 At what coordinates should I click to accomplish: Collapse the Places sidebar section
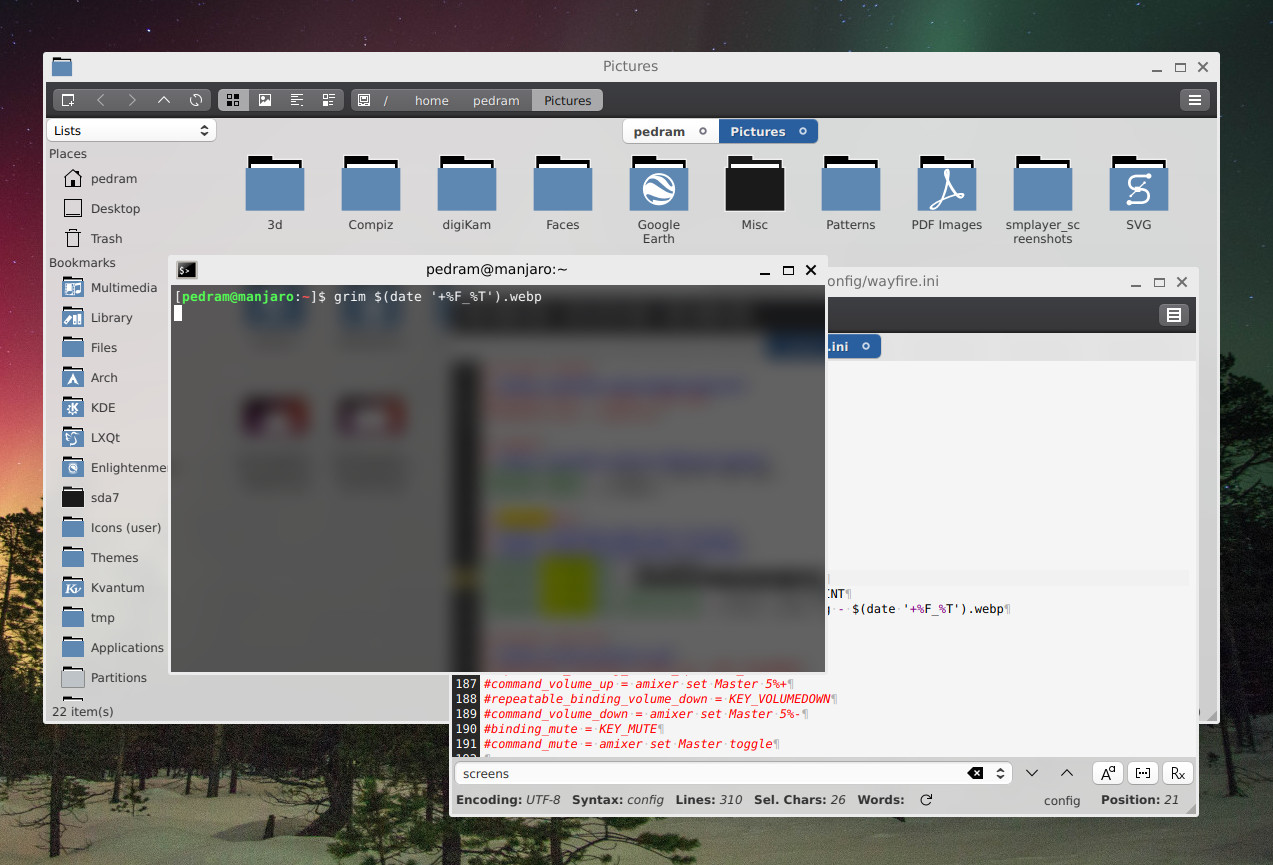click(67, 153)
